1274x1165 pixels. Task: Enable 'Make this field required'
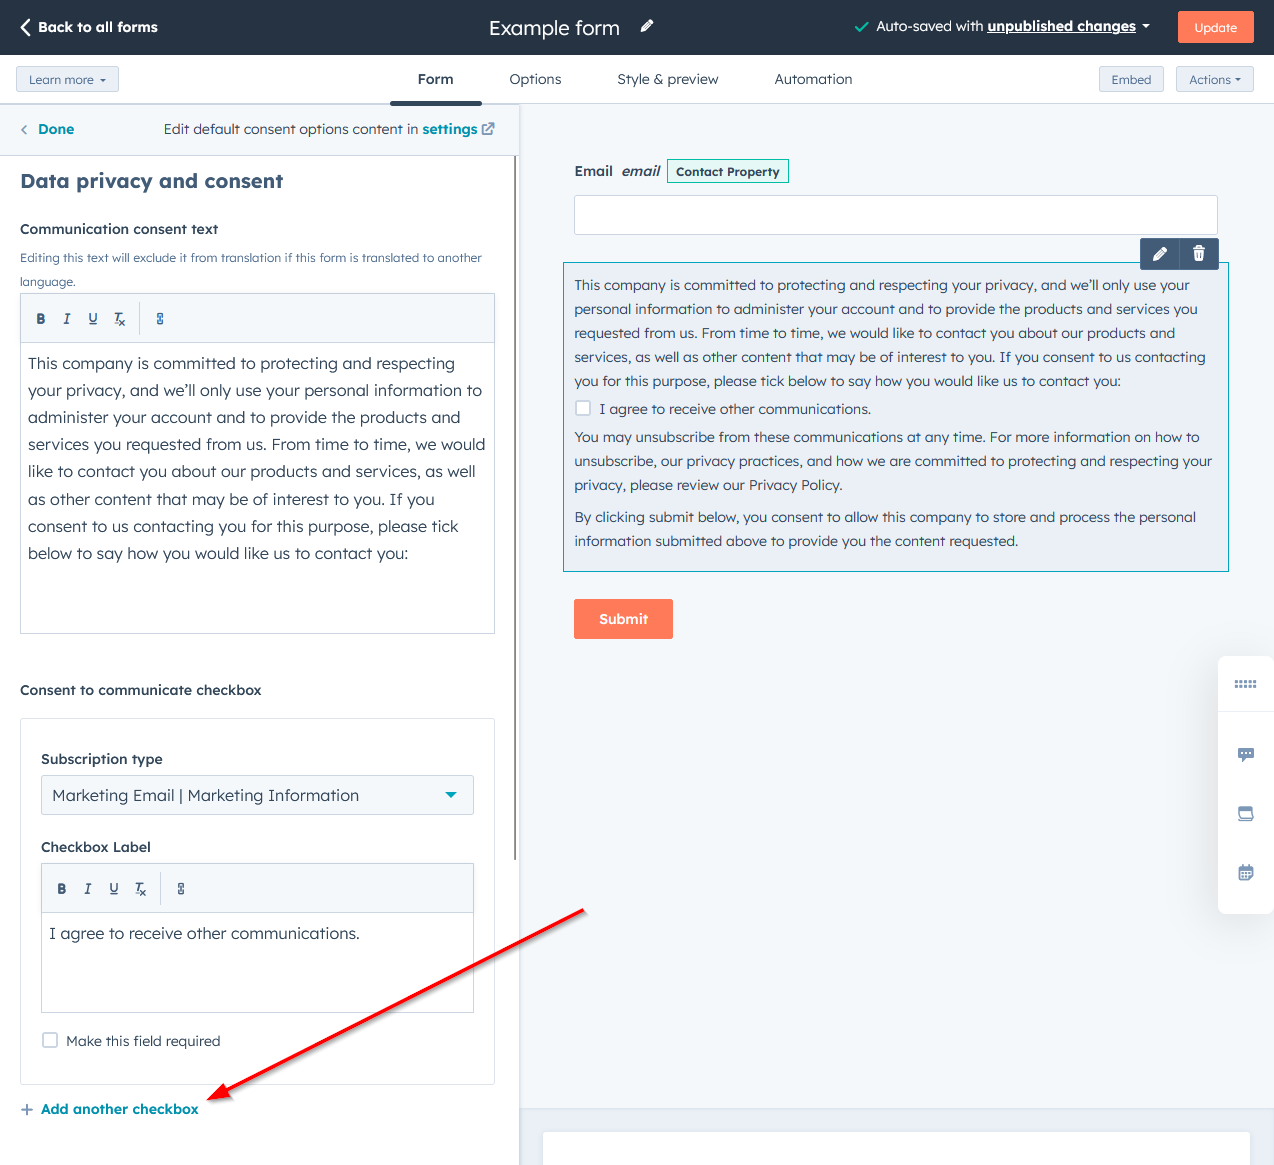49,1040
